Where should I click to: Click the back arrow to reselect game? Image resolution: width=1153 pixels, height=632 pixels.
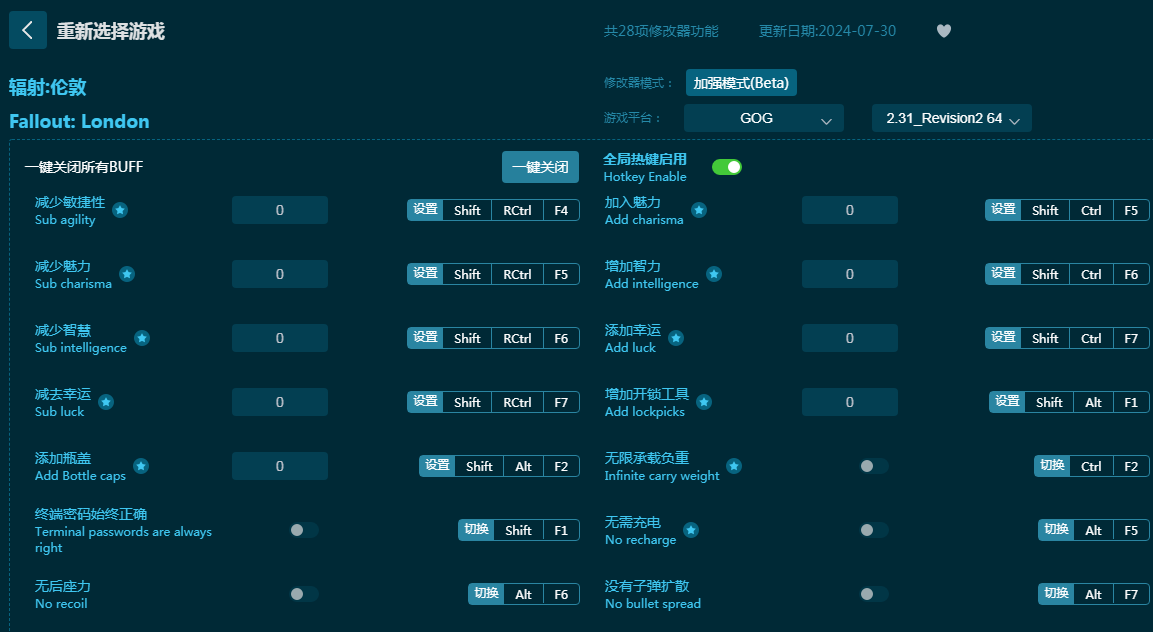(x=28, y=30)
